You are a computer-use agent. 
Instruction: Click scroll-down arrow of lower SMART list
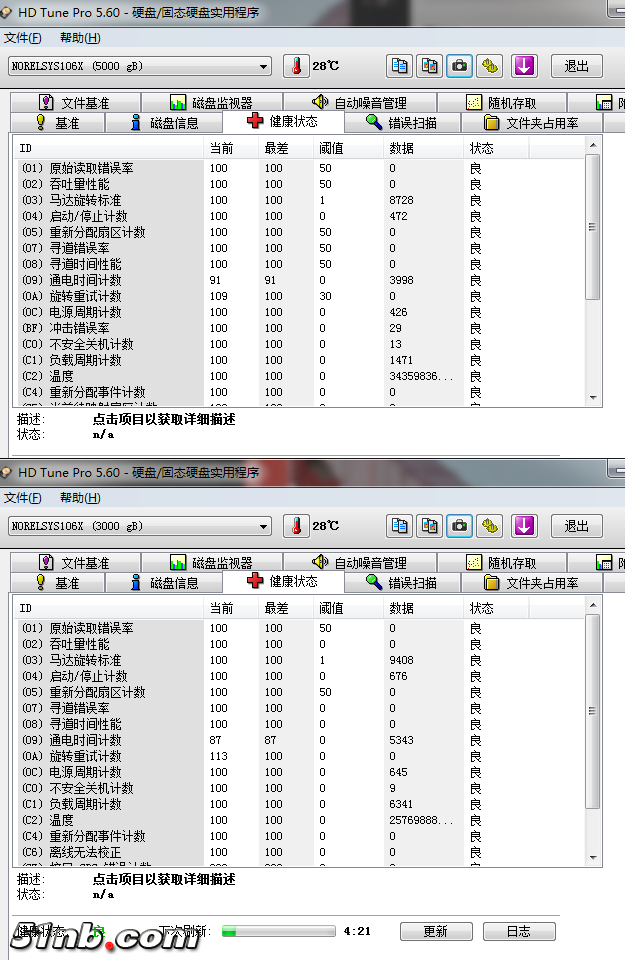(593, 858)
